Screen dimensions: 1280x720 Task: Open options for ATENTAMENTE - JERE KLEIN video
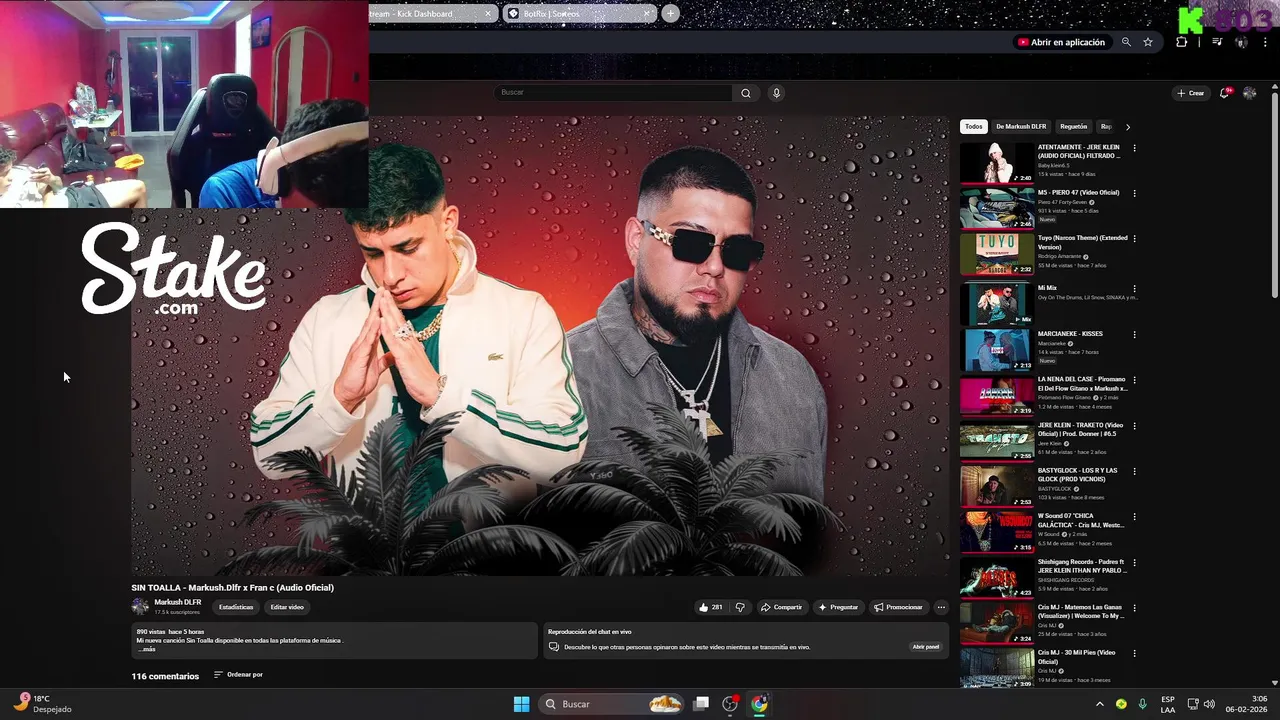point(1134,148)
